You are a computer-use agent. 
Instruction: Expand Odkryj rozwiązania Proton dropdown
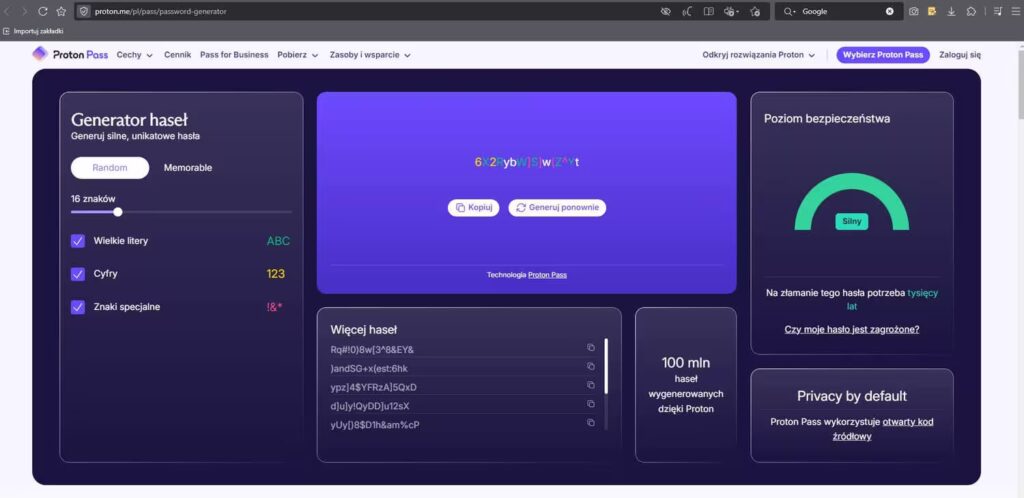coord(759,55)
